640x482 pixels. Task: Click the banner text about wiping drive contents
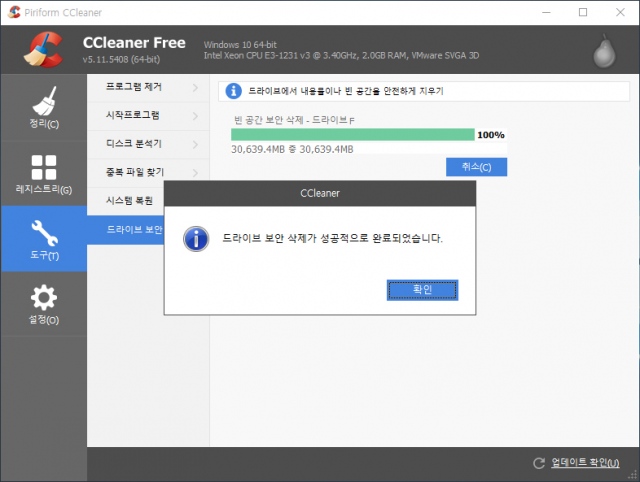tap(346, 91)
